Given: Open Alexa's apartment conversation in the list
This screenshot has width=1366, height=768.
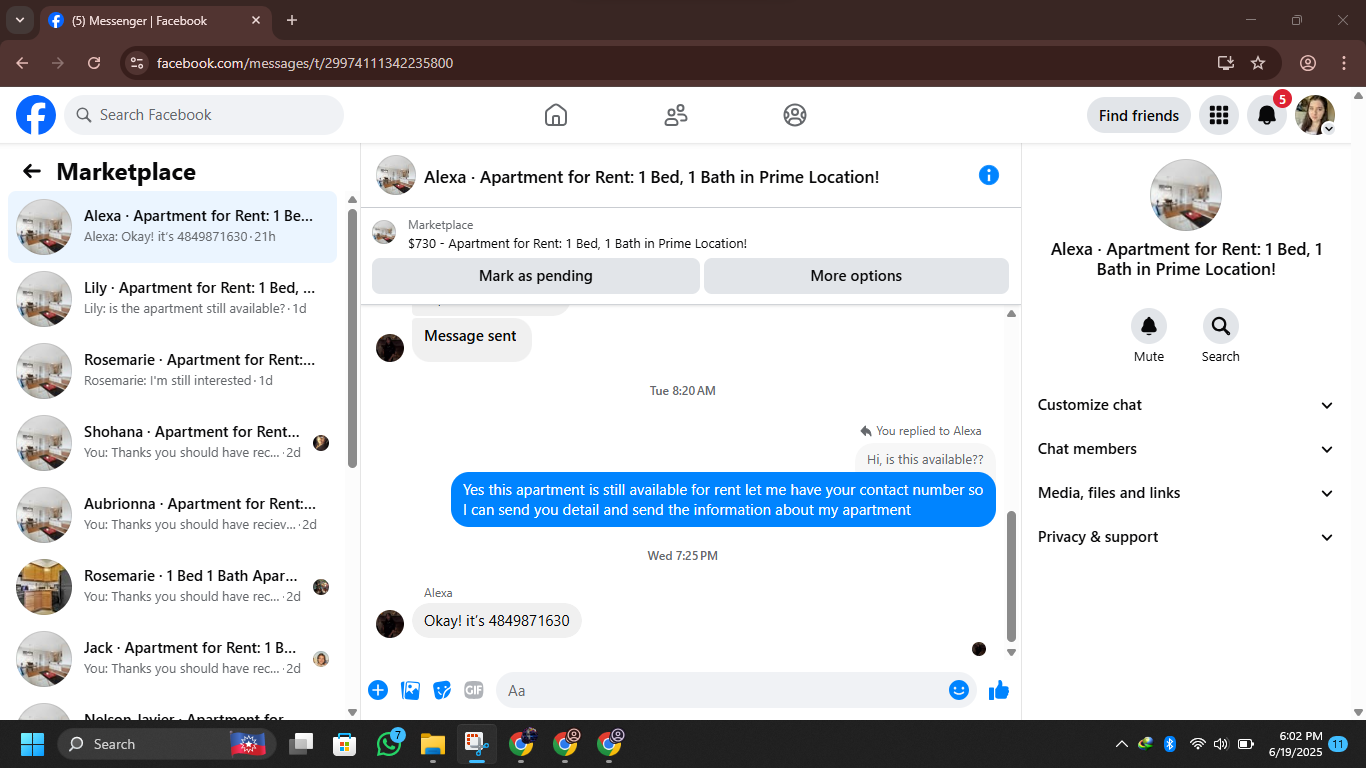Looking at the screenshot, I should pyautogui.click(x=173, y=227).
